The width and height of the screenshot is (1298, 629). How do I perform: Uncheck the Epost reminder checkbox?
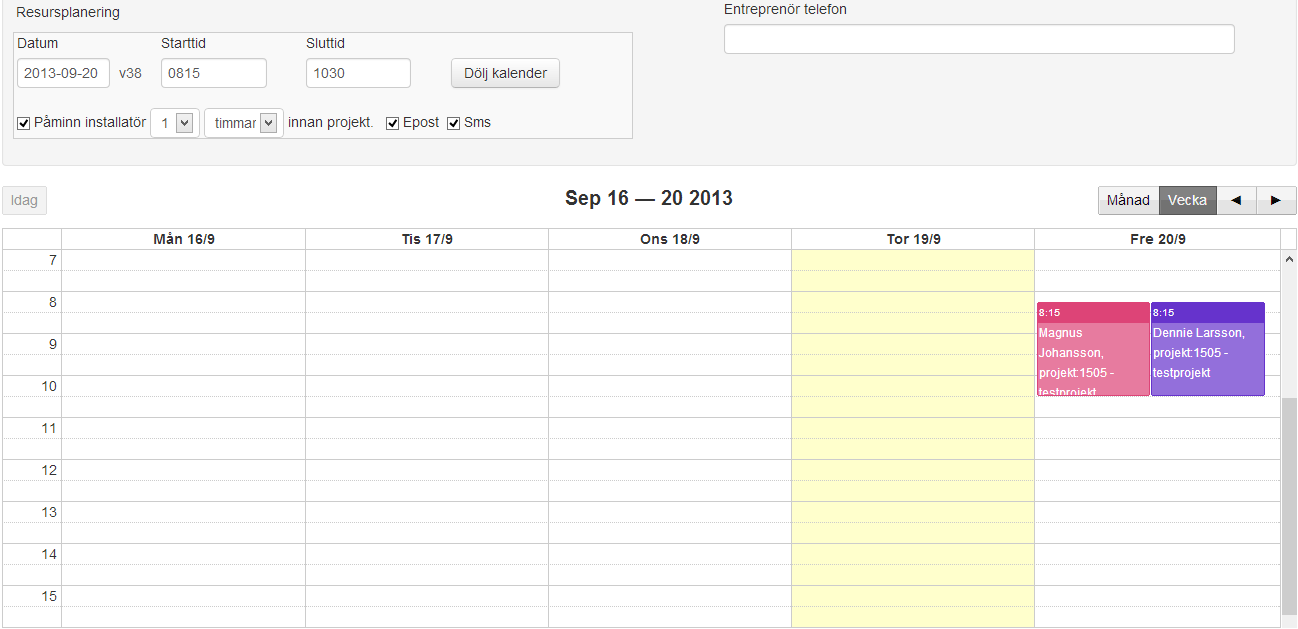point(393,123)
